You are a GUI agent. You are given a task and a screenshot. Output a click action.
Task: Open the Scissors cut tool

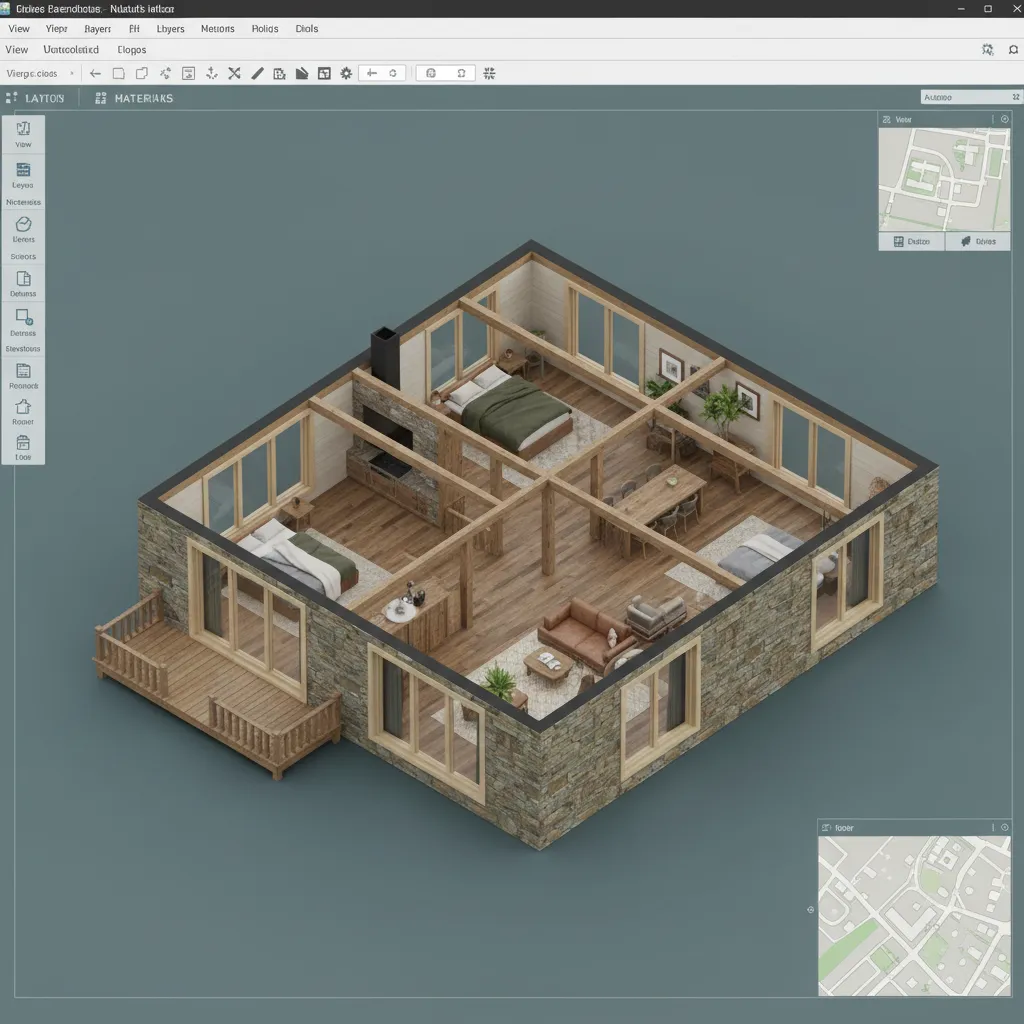233,72
